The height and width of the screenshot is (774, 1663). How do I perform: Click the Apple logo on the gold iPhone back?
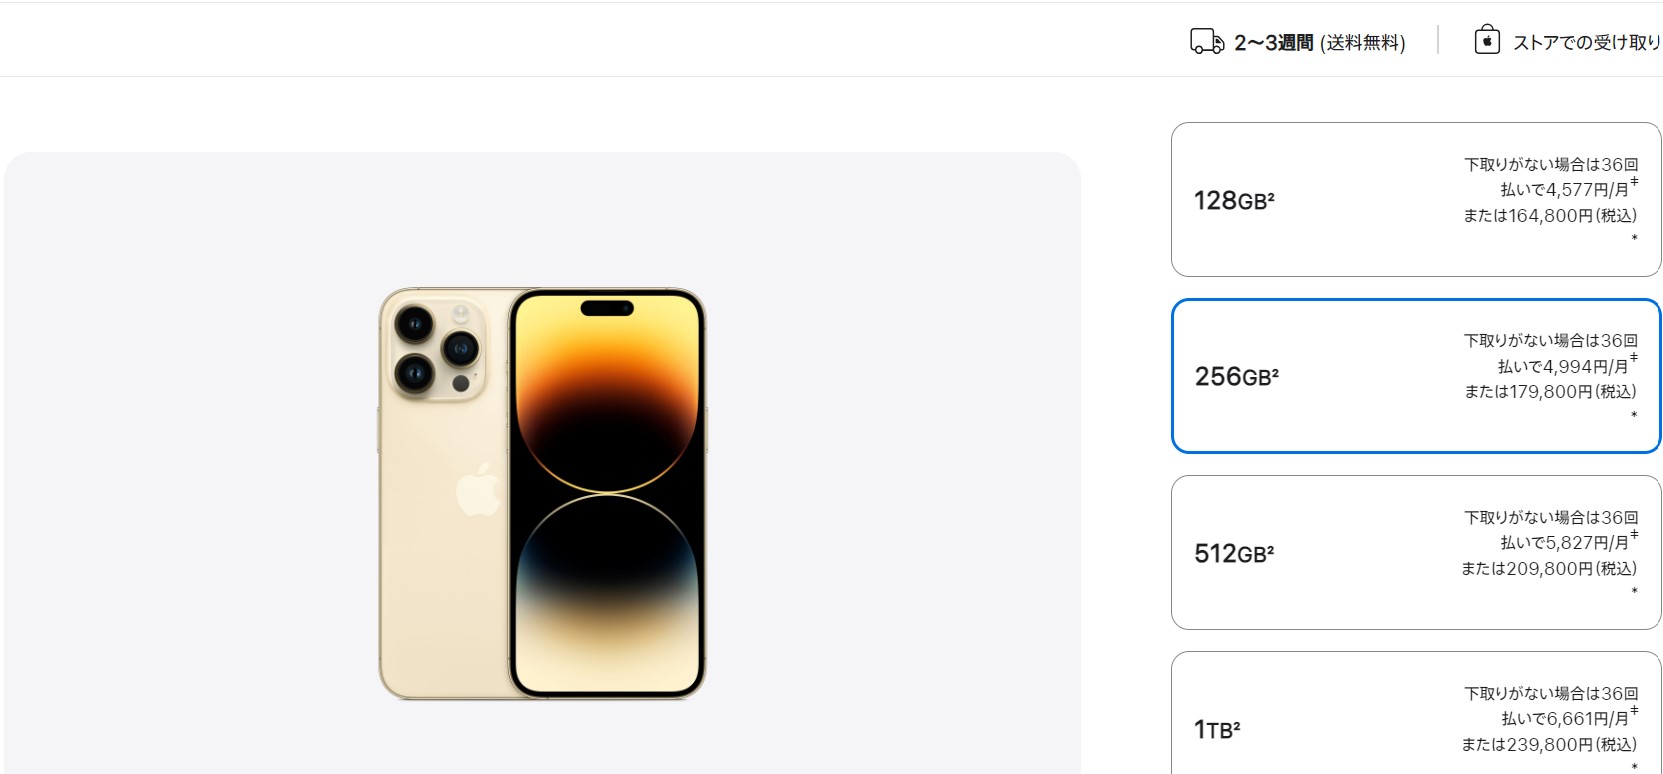(477, 489)
